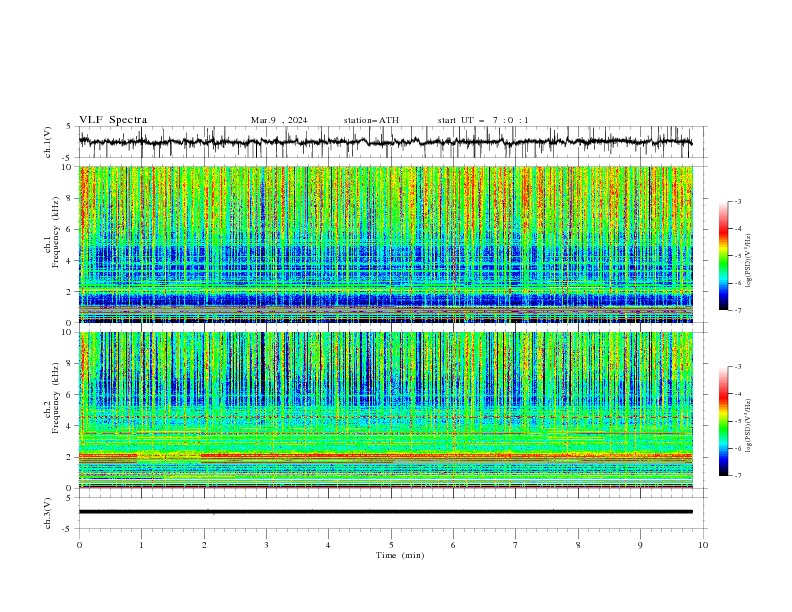
Task: Click inside the ch.2 spectrogram panel
Action: click(x=385, y=410)
